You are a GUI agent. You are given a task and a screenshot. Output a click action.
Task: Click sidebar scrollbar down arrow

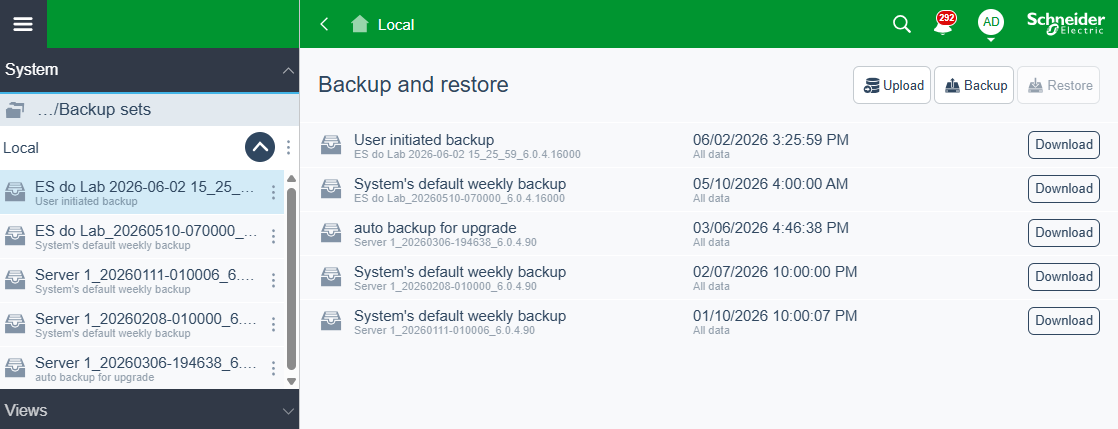pyautogui.click(x=291, y=381)
